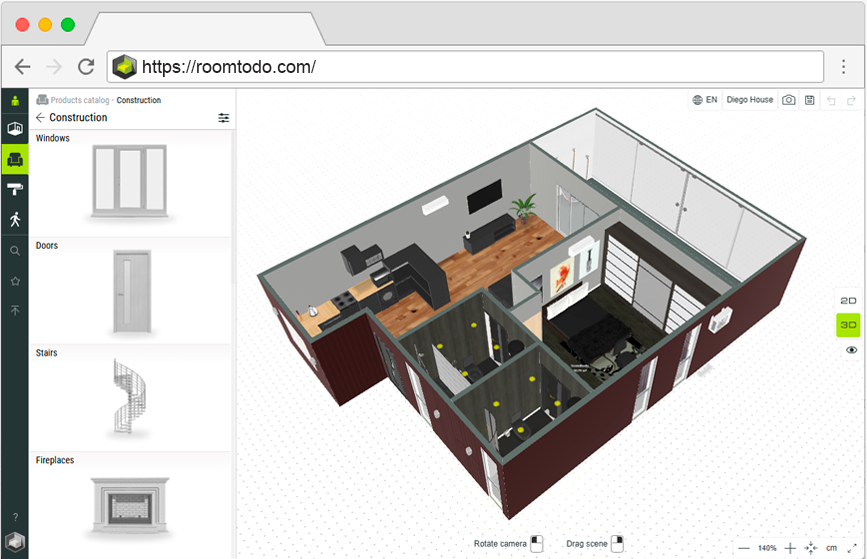867x559 pixels.
Task: Open the search tool in left sidebar
Action: point(14,251)
